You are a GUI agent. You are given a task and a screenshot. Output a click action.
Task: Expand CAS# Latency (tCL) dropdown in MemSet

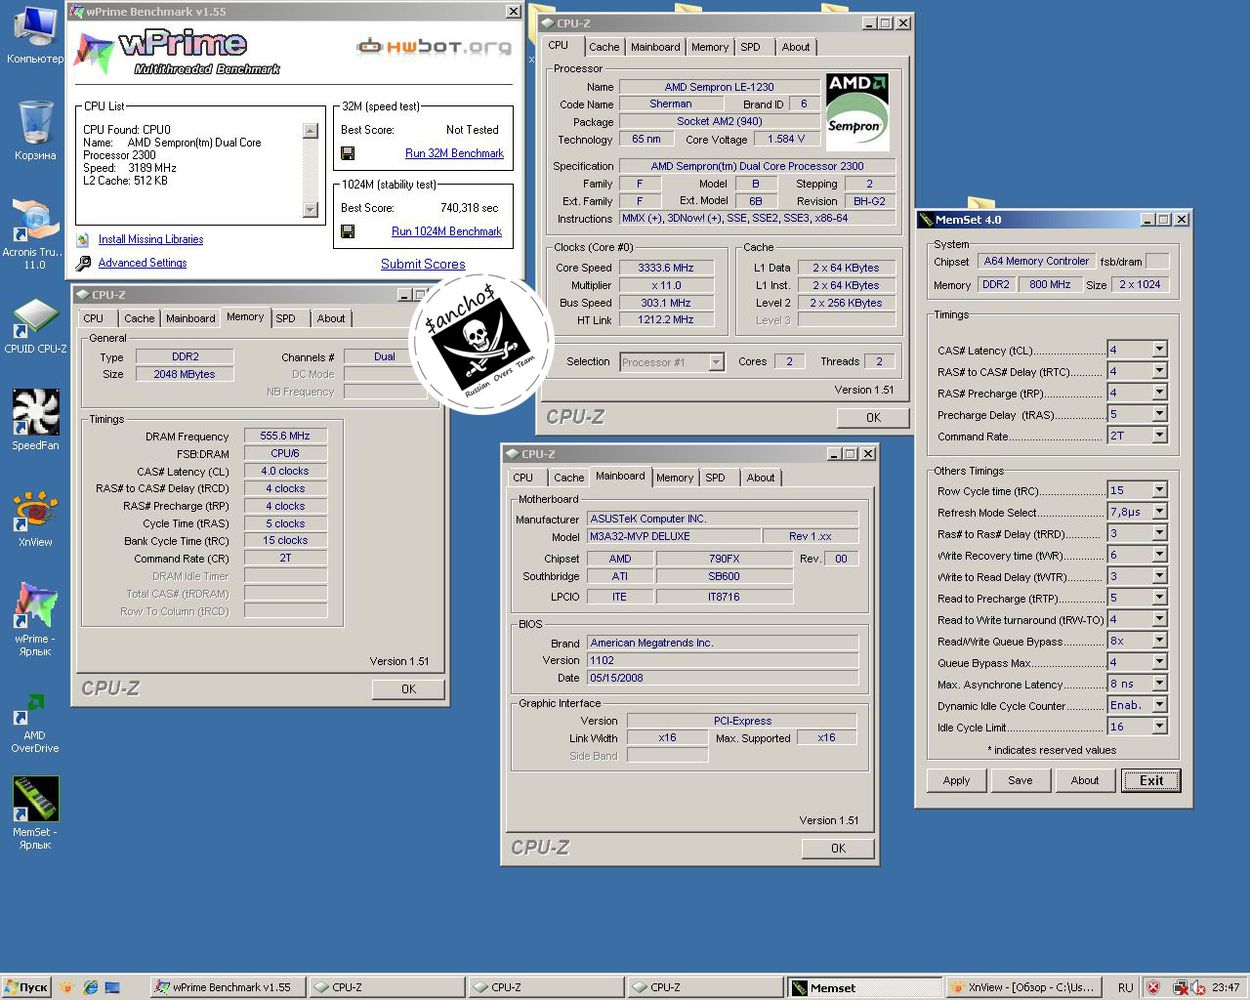tap(1159, 350)
